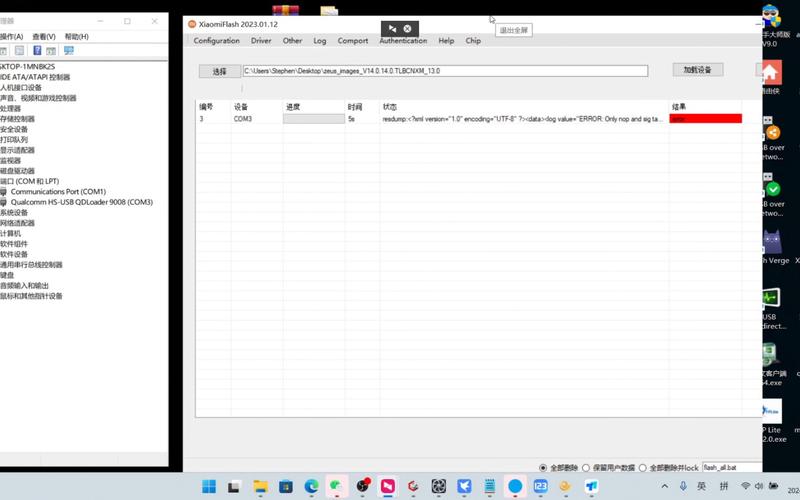Image resolution: width=800 pixels, height=500 pixels.
Task: Select the 保留用户数据 radio option
Action: coord(586,468)
